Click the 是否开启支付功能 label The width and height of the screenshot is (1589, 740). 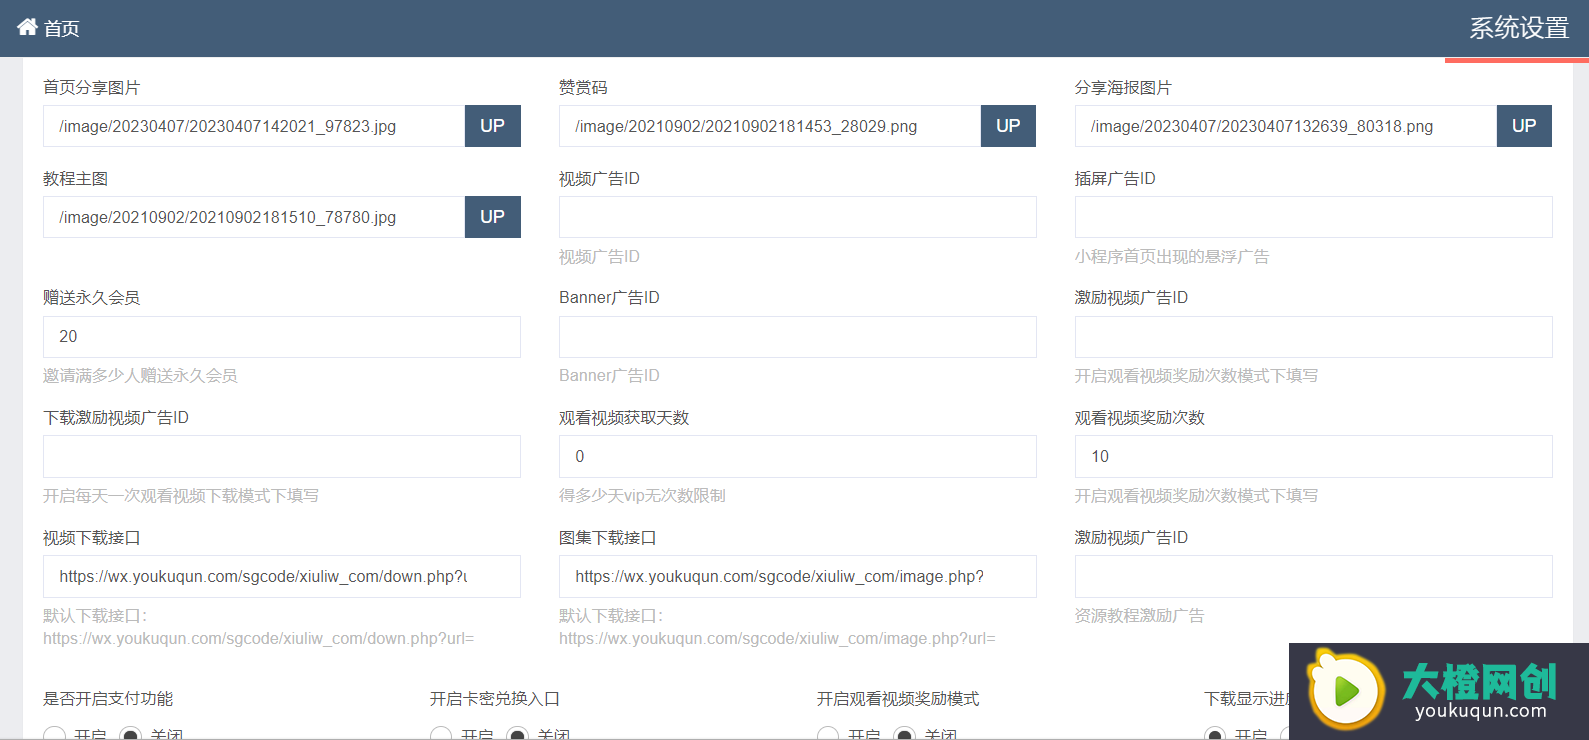(x=108, y=699)
